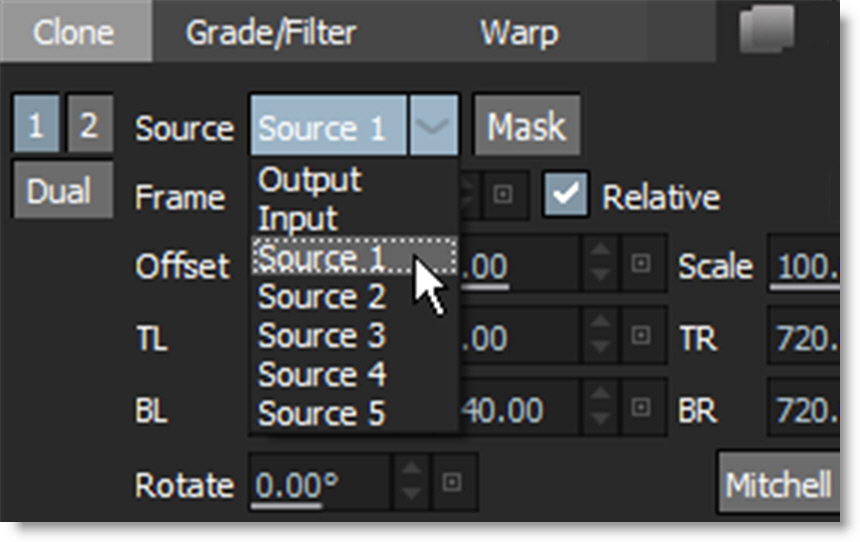Switch to the Grade/Filter tab
Viewport: 860px width, 542px height.
(270, 32)
